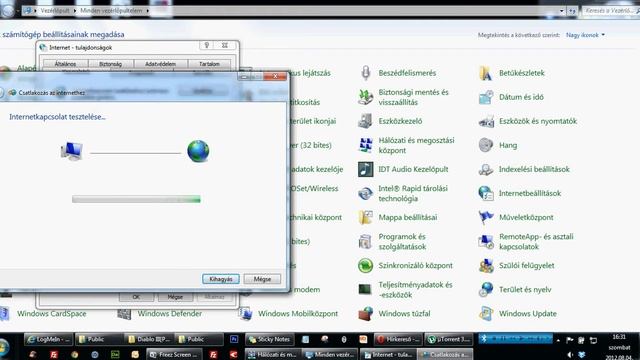Viewport: 640px width, 360px height.
Task: Open the IDT Audio Kezelőpult icon
Action: click(366, 169)
